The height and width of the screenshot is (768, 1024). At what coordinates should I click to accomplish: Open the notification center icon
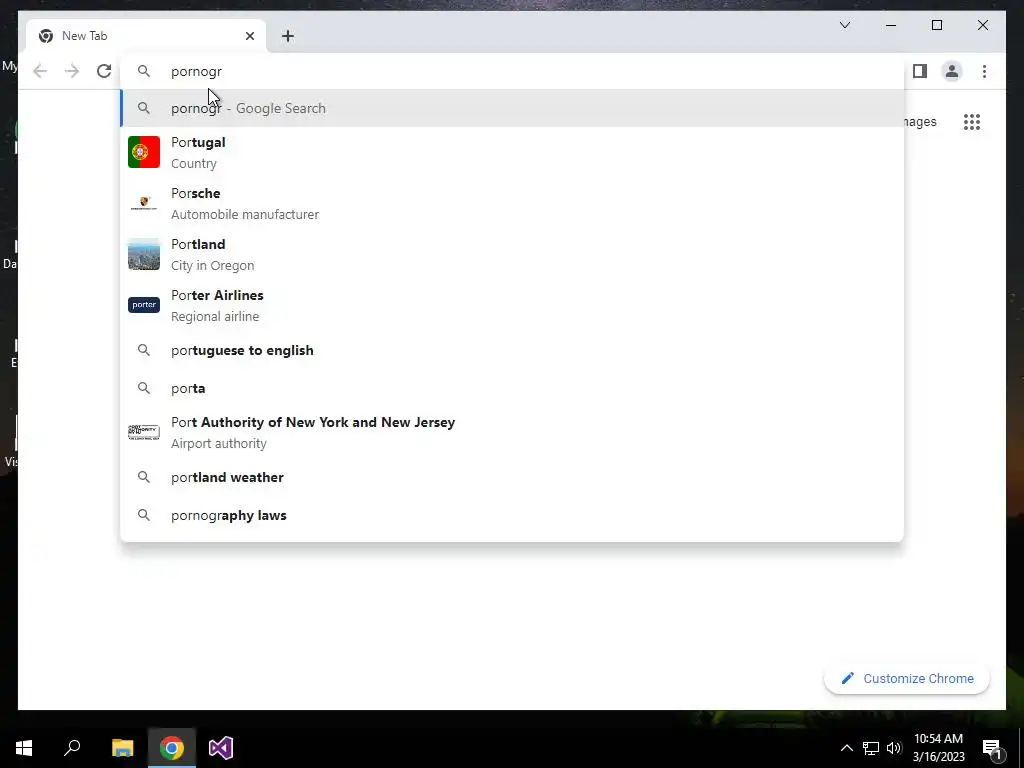tap(993, 748)
